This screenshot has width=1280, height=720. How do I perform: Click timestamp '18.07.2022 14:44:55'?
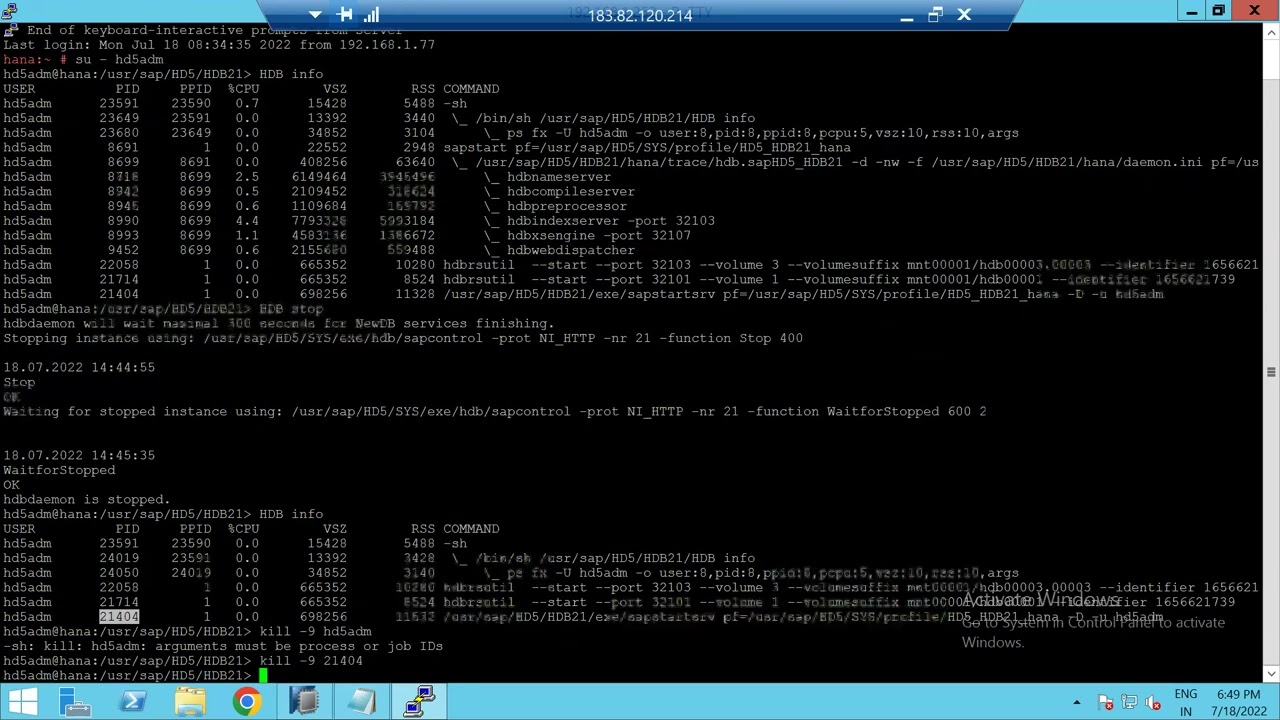point(79,367)
